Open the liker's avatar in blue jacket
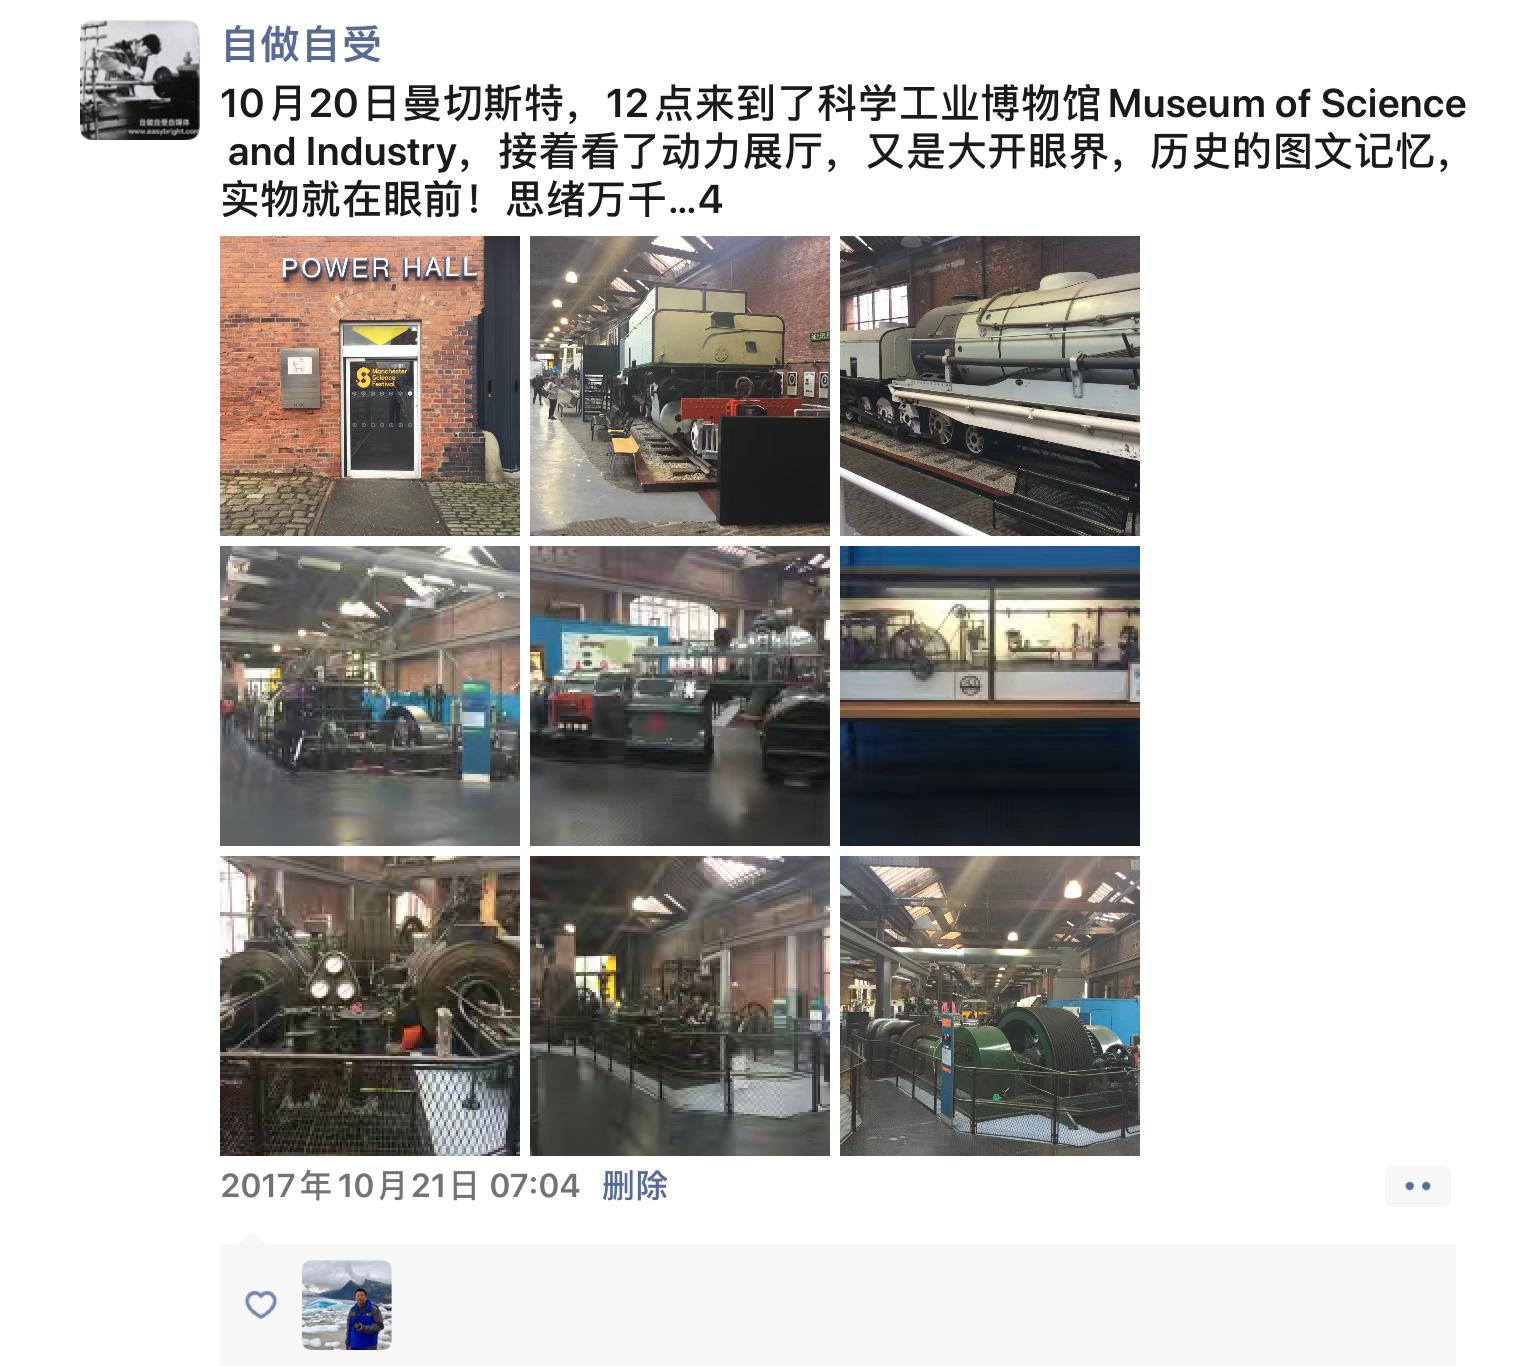Image resolution: width=1536 pixels, height=1366 pixels. 347,1305
